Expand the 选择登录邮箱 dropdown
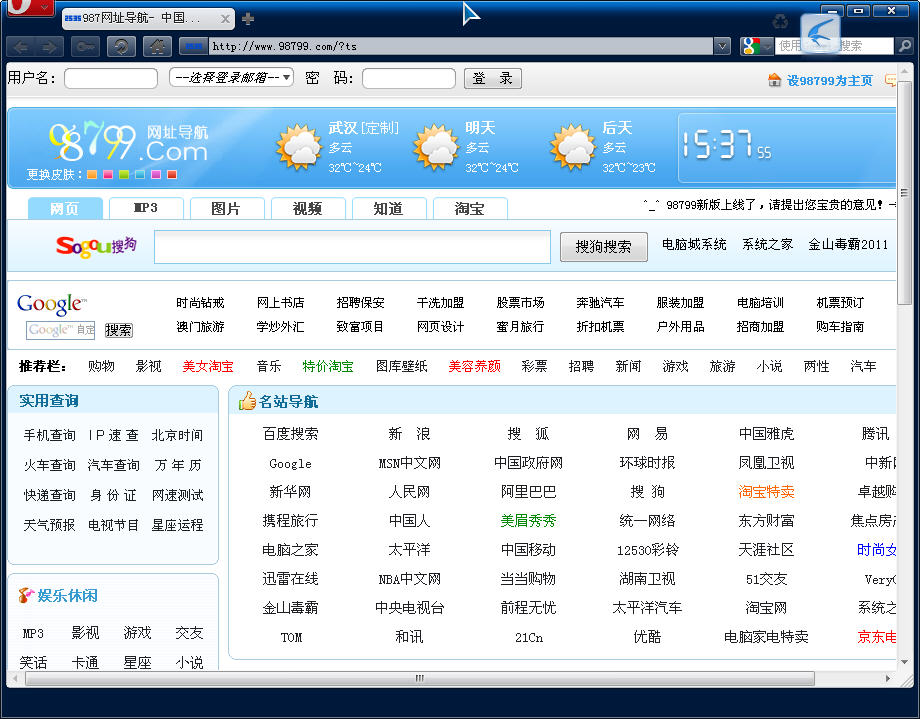The height and width of the screenshot is (719, 920). click(x=231, y=78)
